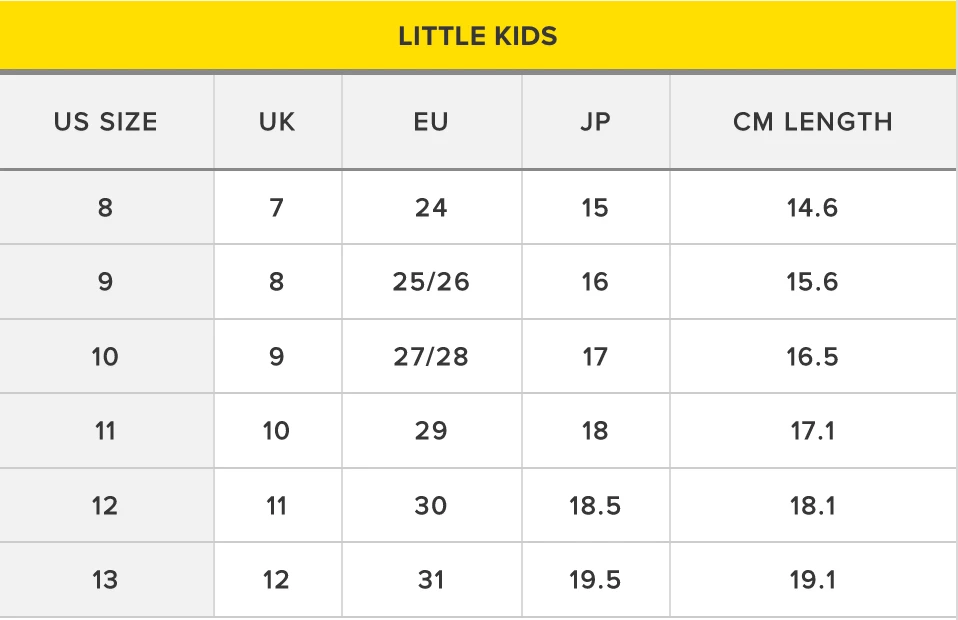
Task: Select the US SIZE column header
Action: [x=106, y=122]
